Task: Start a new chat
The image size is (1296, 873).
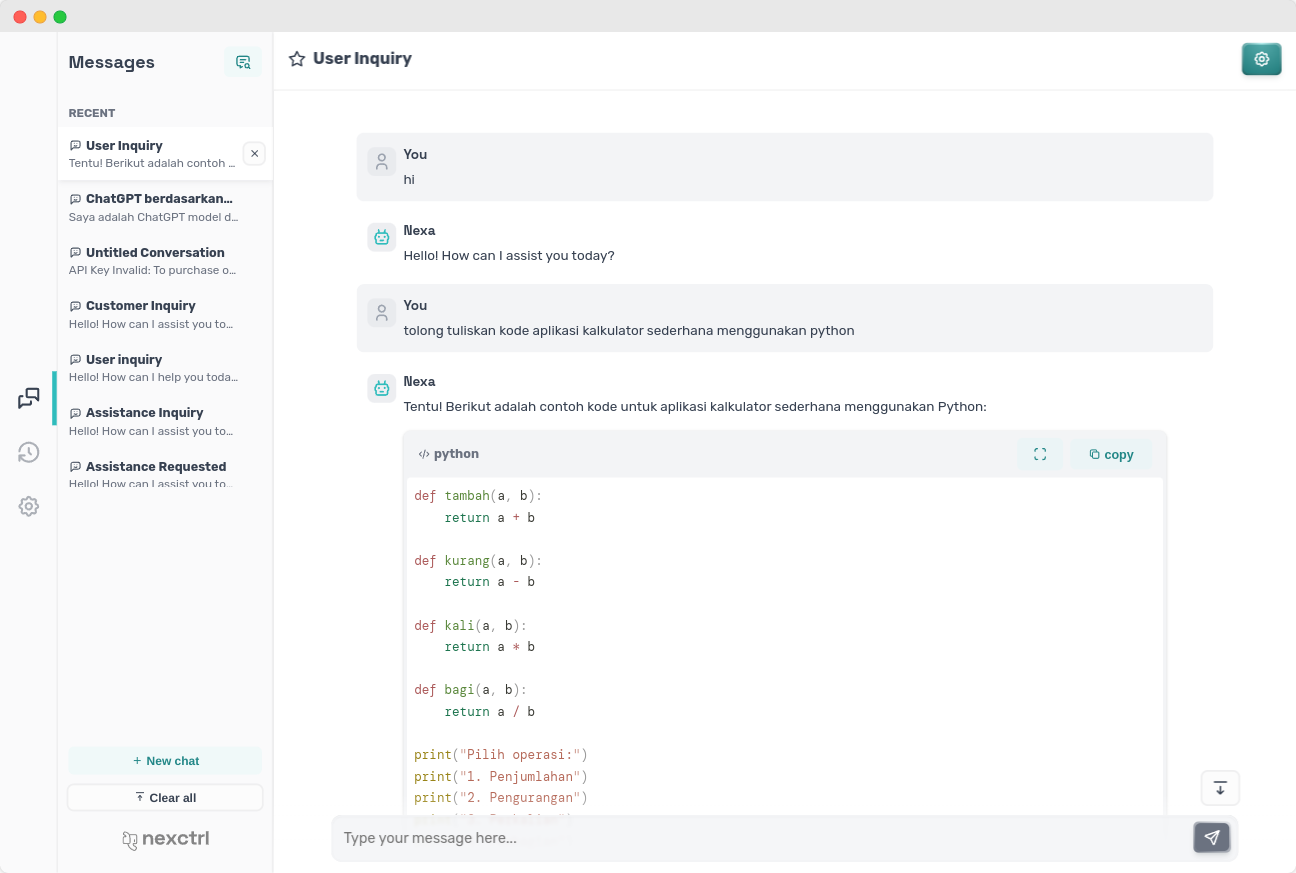Action: pyautogui.click(x=165, y=761)
